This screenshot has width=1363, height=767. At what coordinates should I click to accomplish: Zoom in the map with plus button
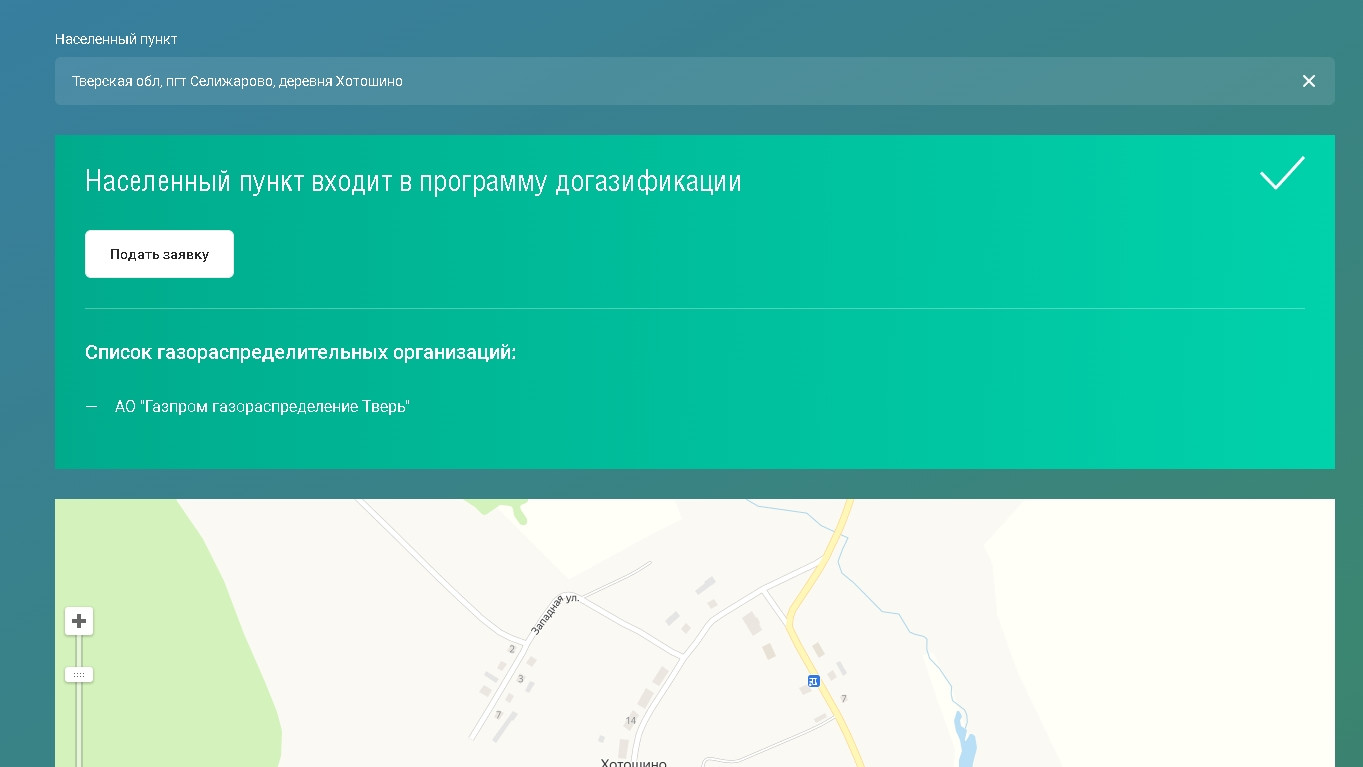pyautogui.click(x=79, y=621)
